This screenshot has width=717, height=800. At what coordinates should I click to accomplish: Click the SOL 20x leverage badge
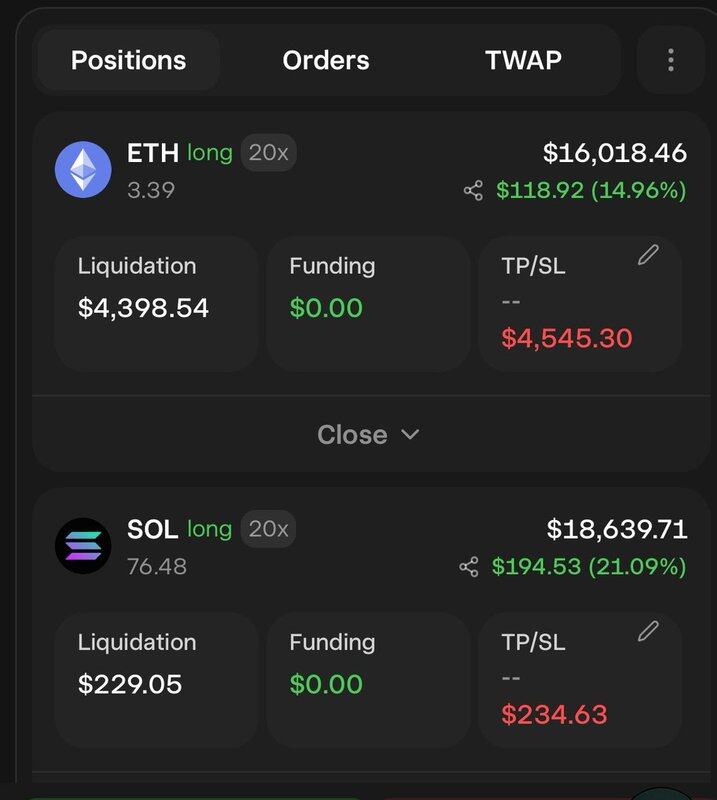[x=268, y=529]
